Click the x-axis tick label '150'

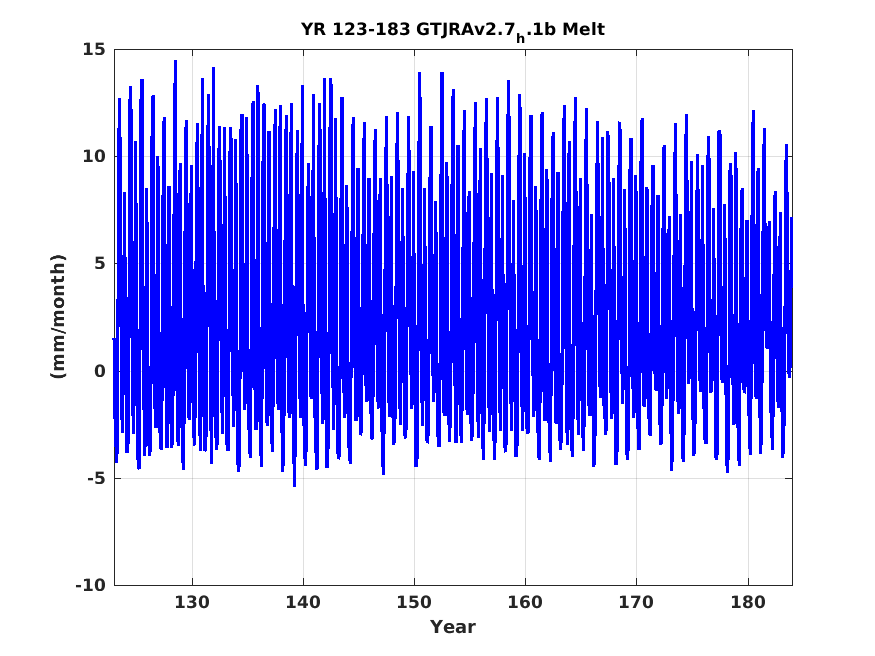pos(414,603)
